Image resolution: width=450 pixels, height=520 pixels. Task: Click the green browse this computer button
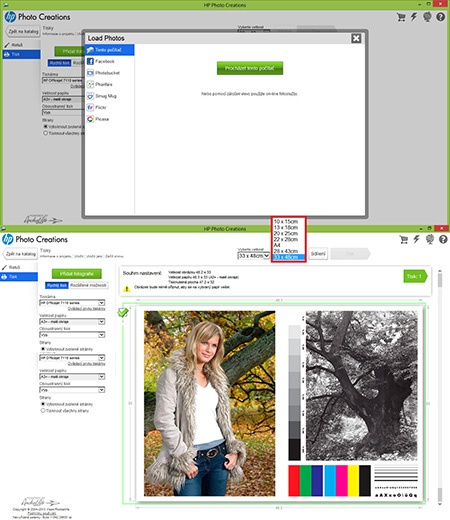(x=250, y=68)
